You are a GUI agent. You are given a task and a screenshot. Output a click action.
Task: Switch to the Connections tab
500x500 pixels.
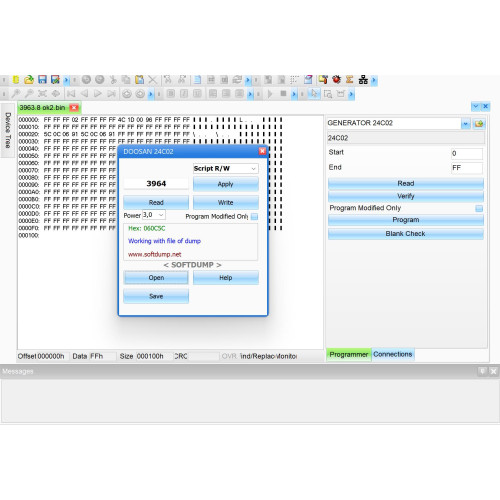tap(393, 354)
